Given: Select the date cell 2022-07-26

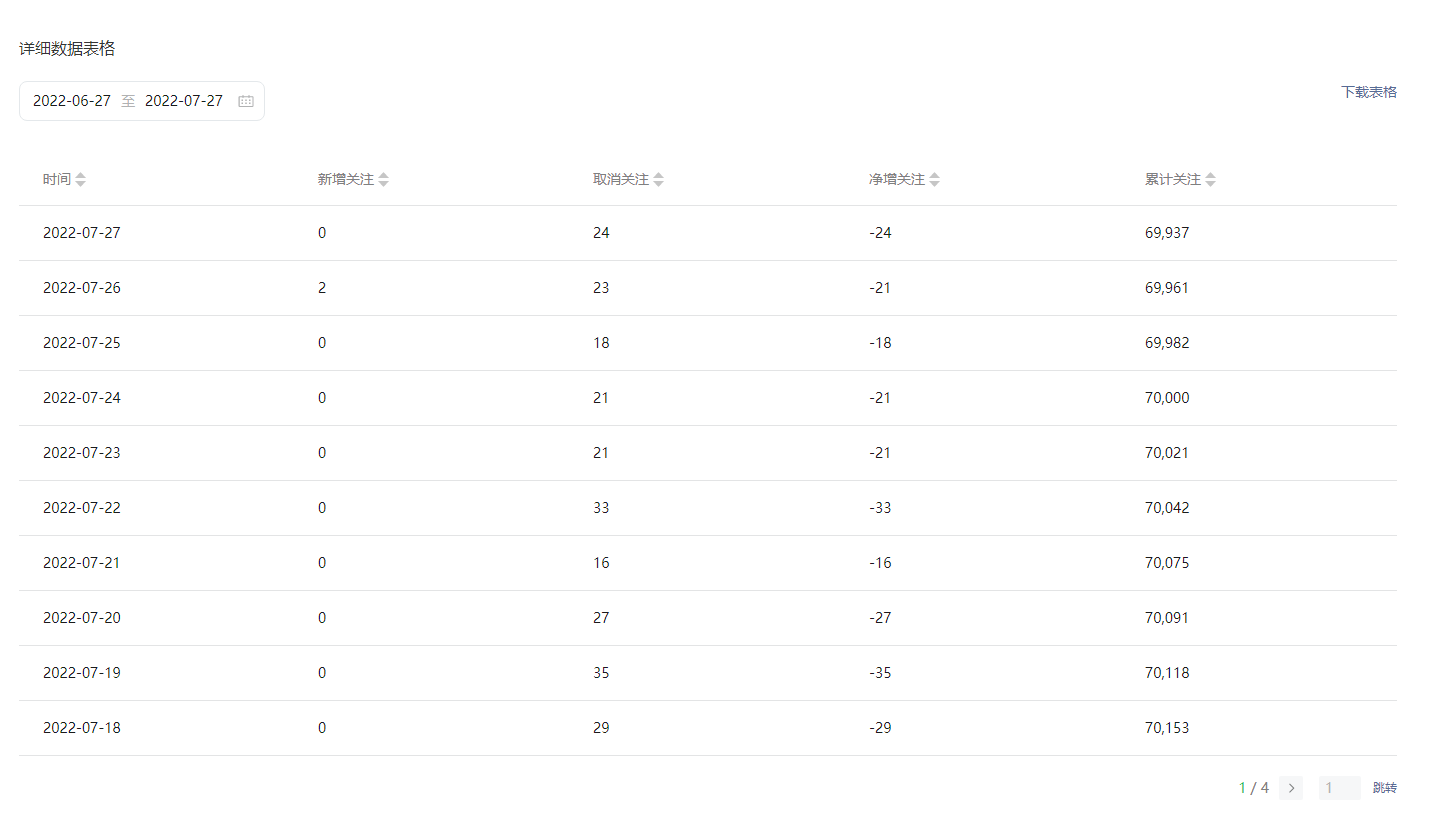Looking at the screenshot, I should coord(82,288).
